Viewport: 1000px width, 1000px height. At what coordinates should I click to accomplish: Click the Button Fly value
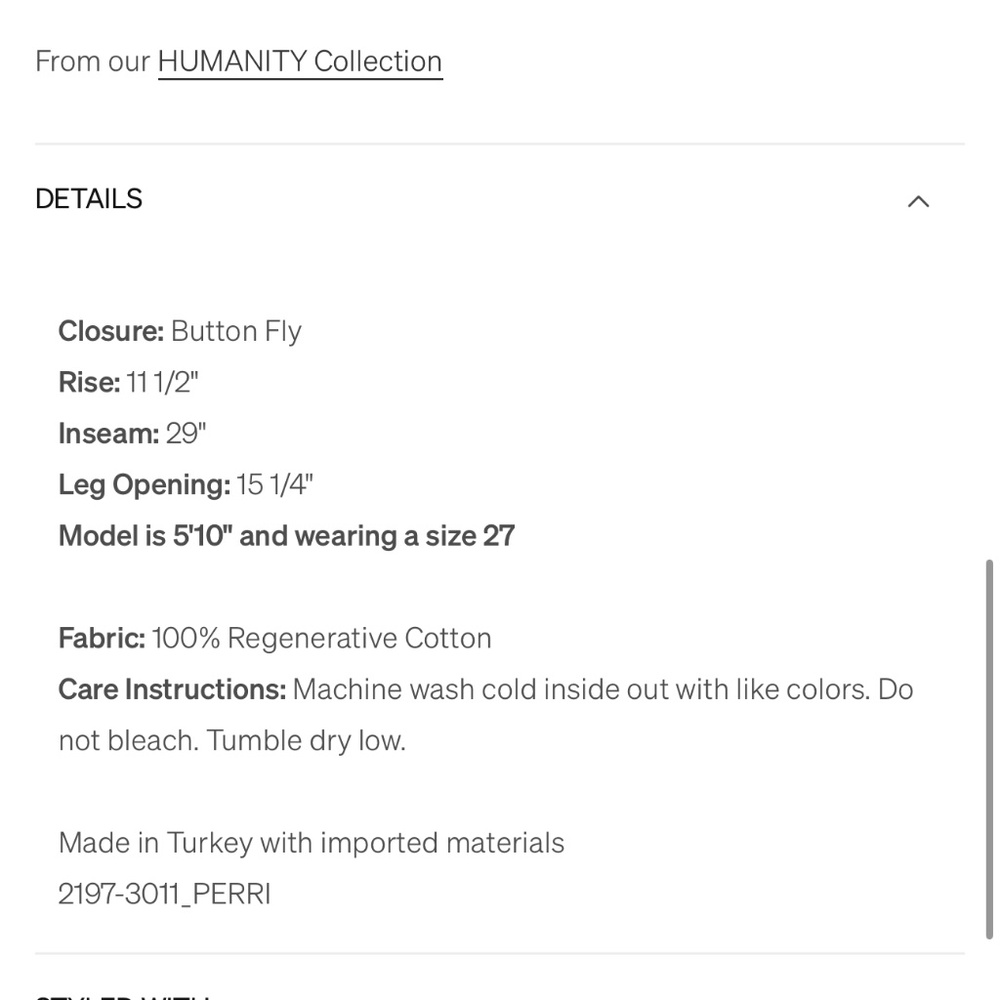coord(236,331)
